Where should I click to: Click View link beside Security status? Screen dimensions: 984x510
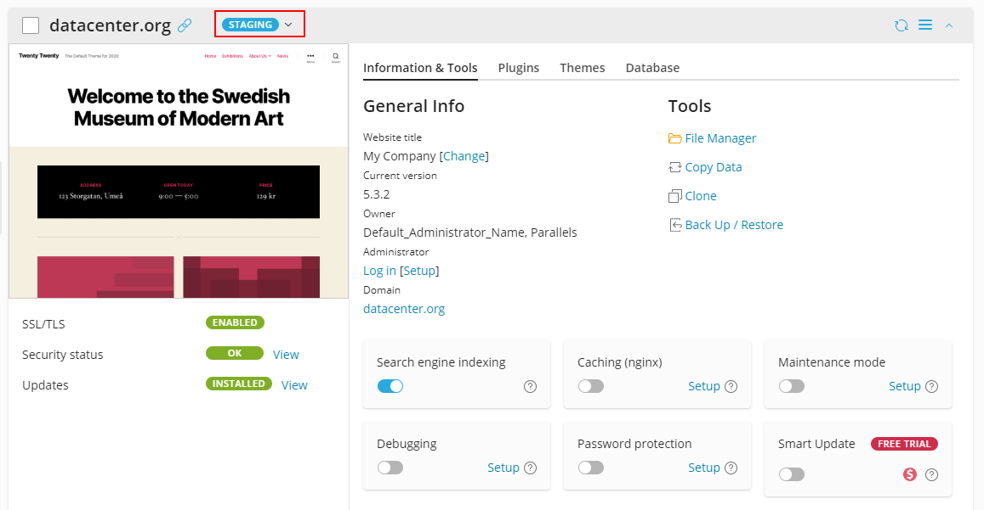click(286, 355)
